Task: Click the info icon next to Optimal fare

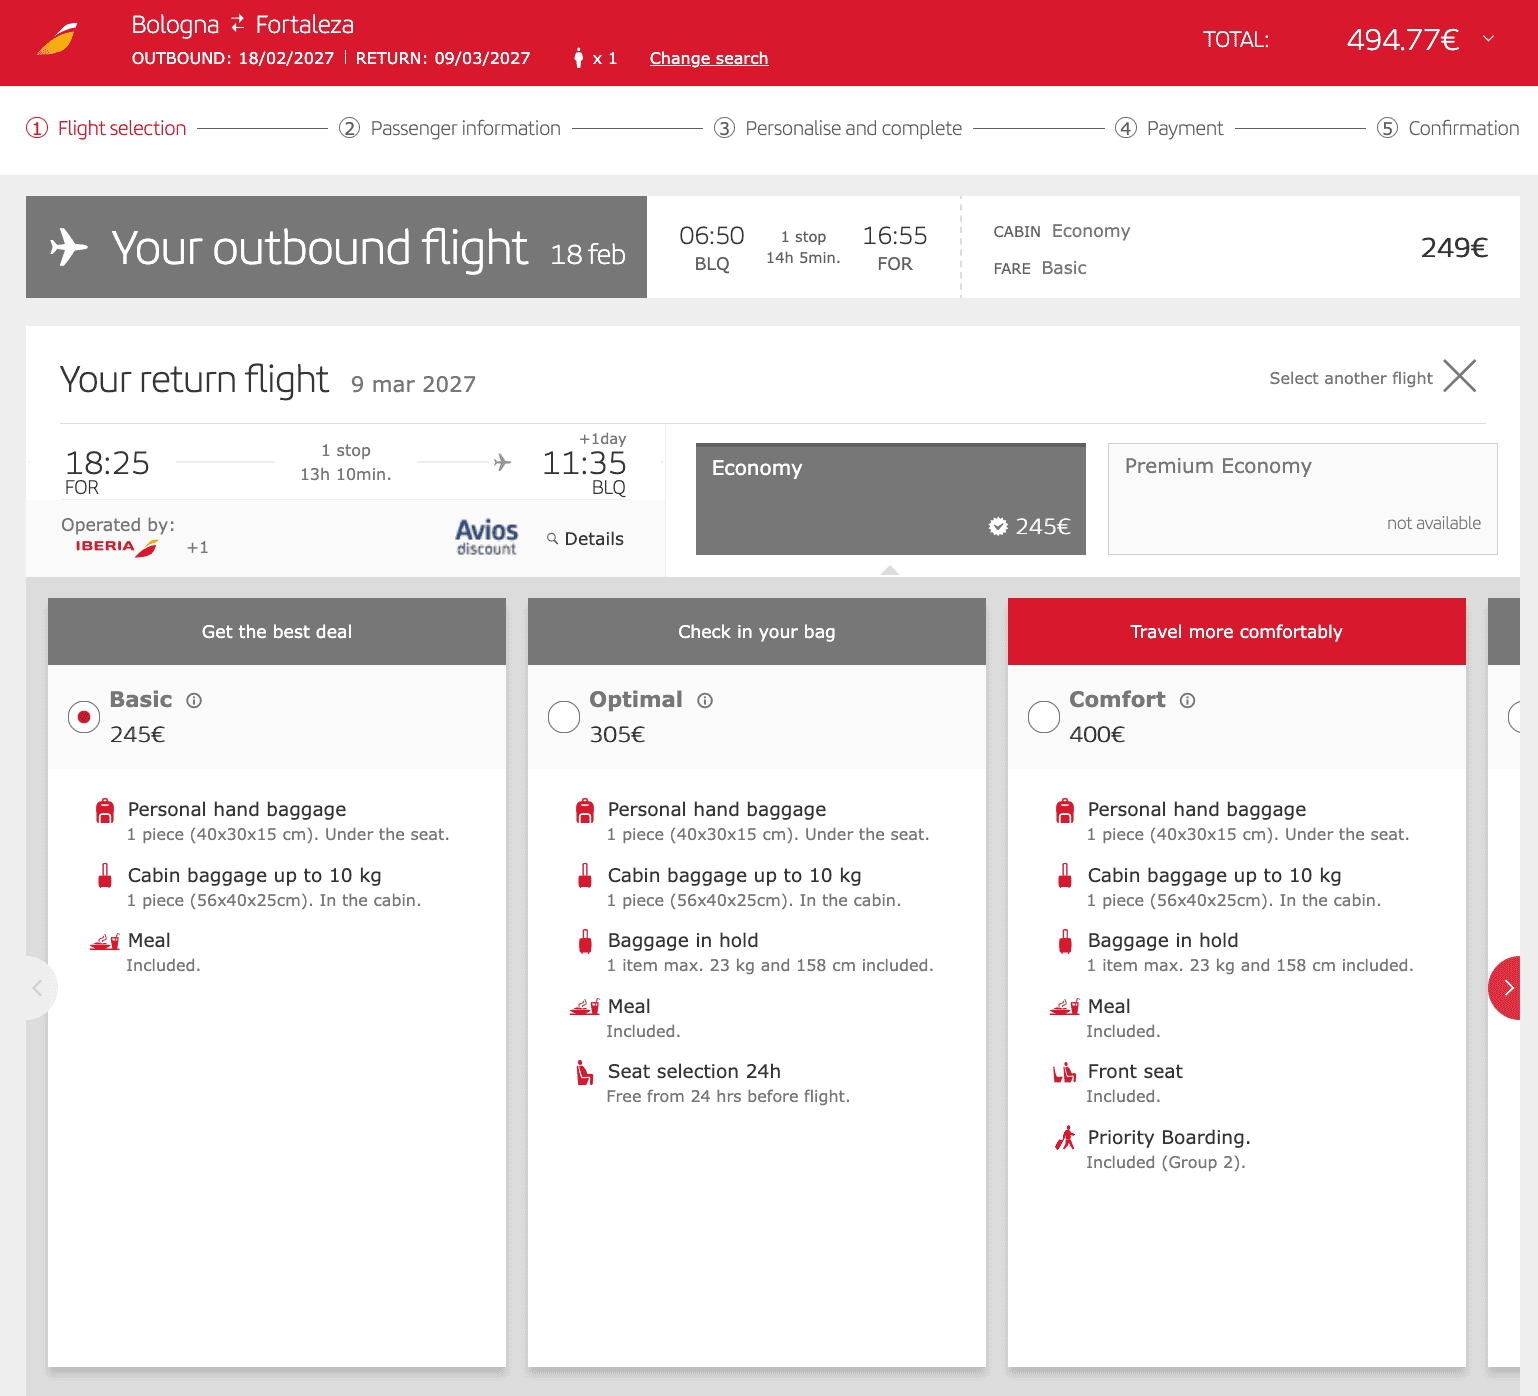Action: [705, 700]
